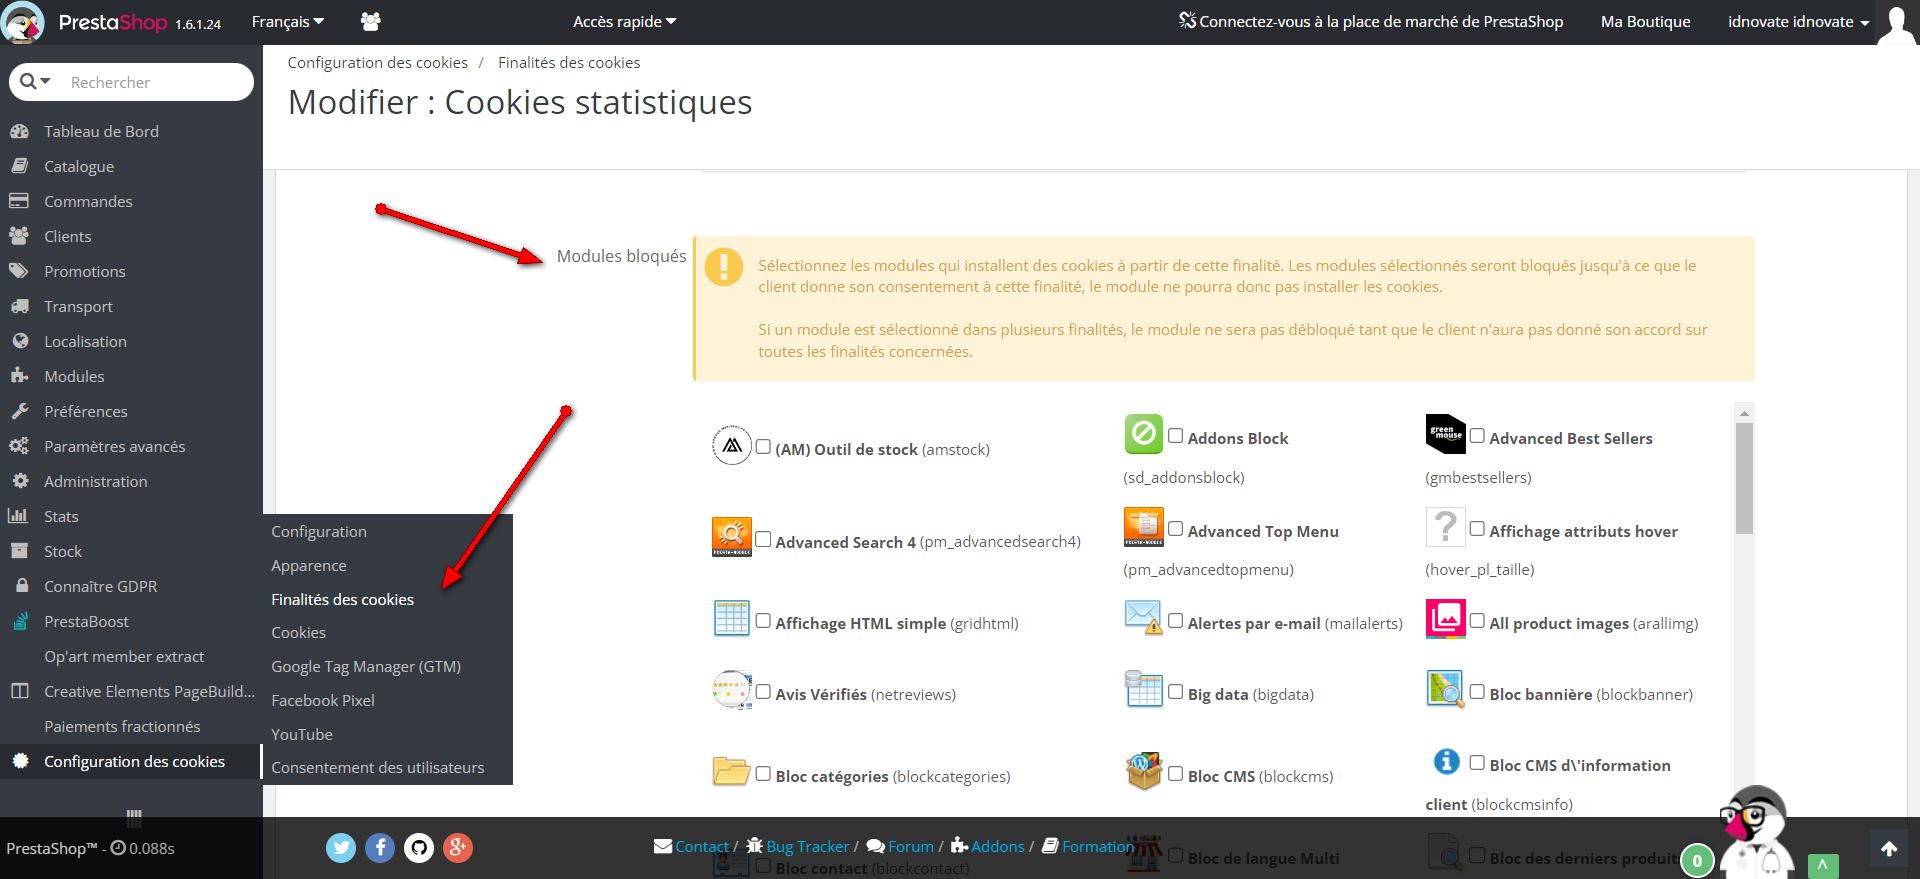
Task: Check the (AM) Outil de stock checkbox
Action: 763,447
